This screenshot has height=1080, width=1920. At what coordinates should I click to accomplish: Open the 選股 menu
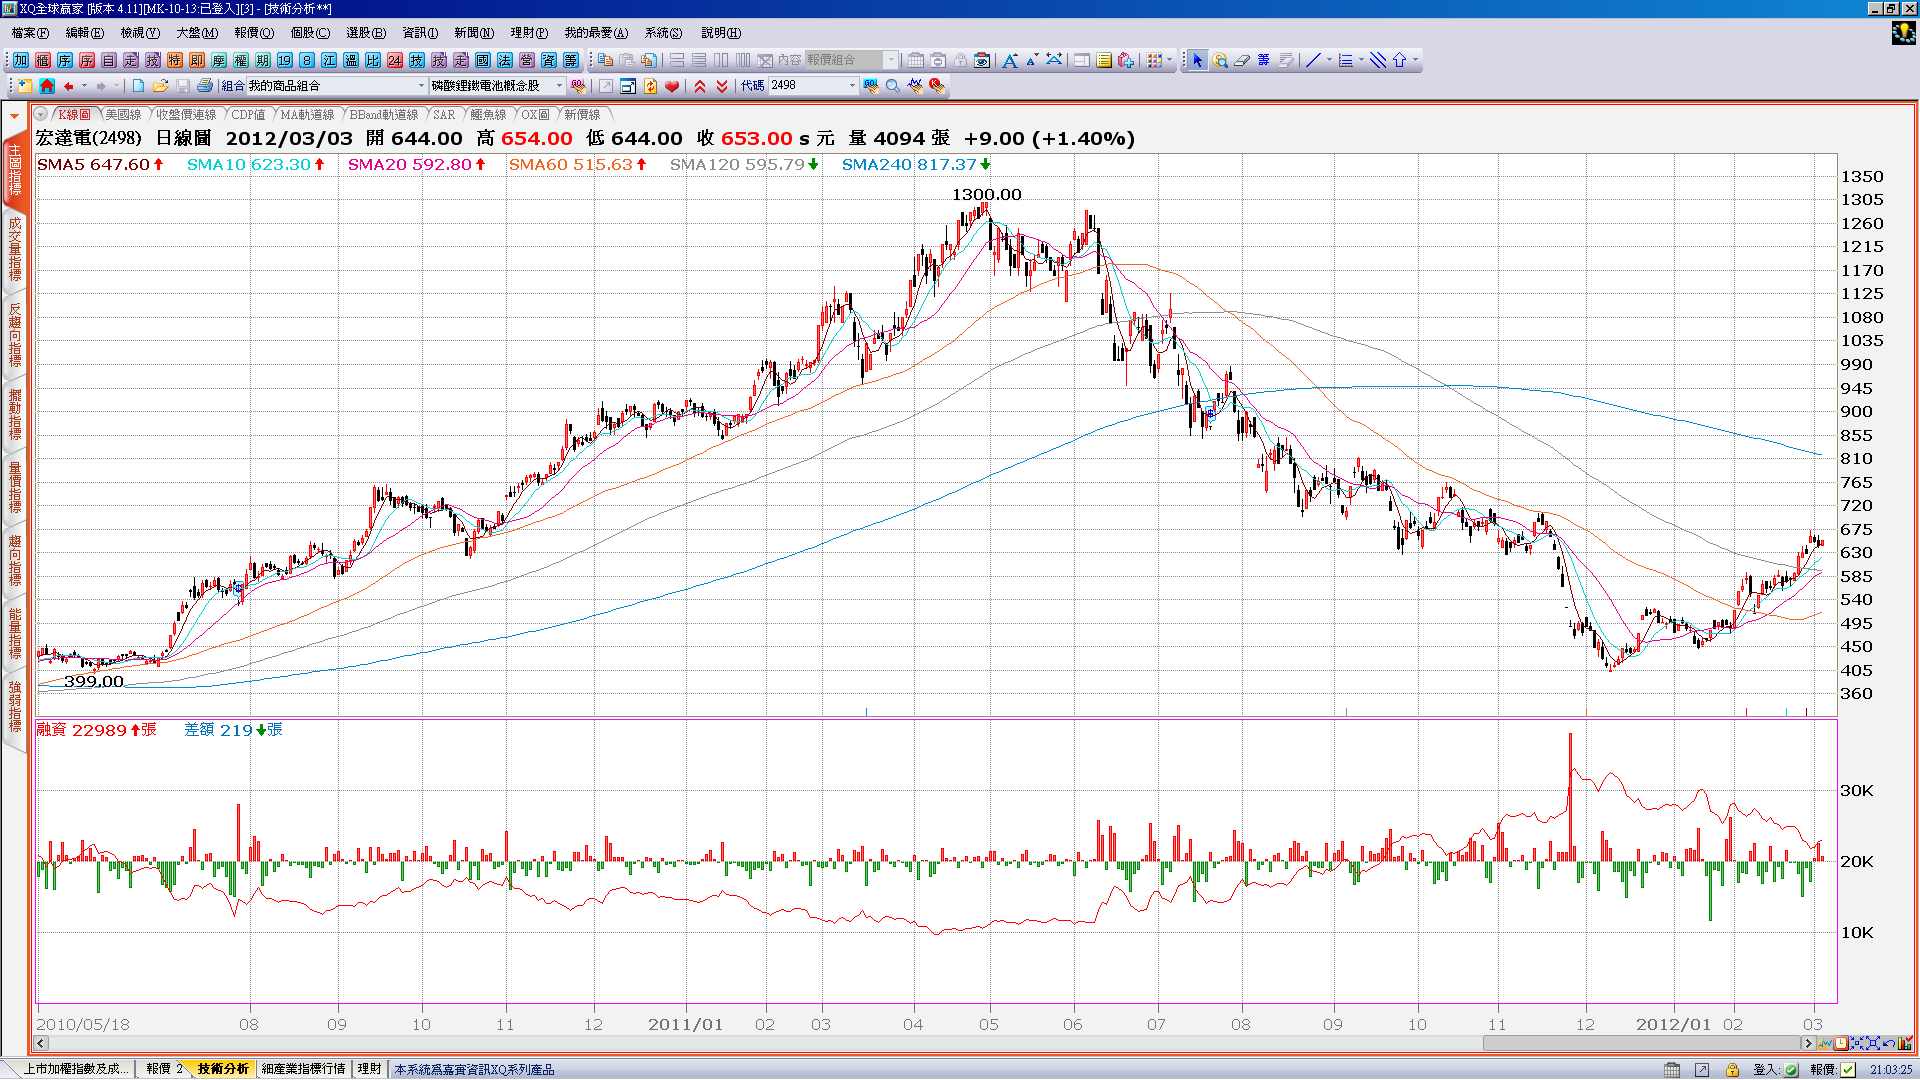coord(365,33)
